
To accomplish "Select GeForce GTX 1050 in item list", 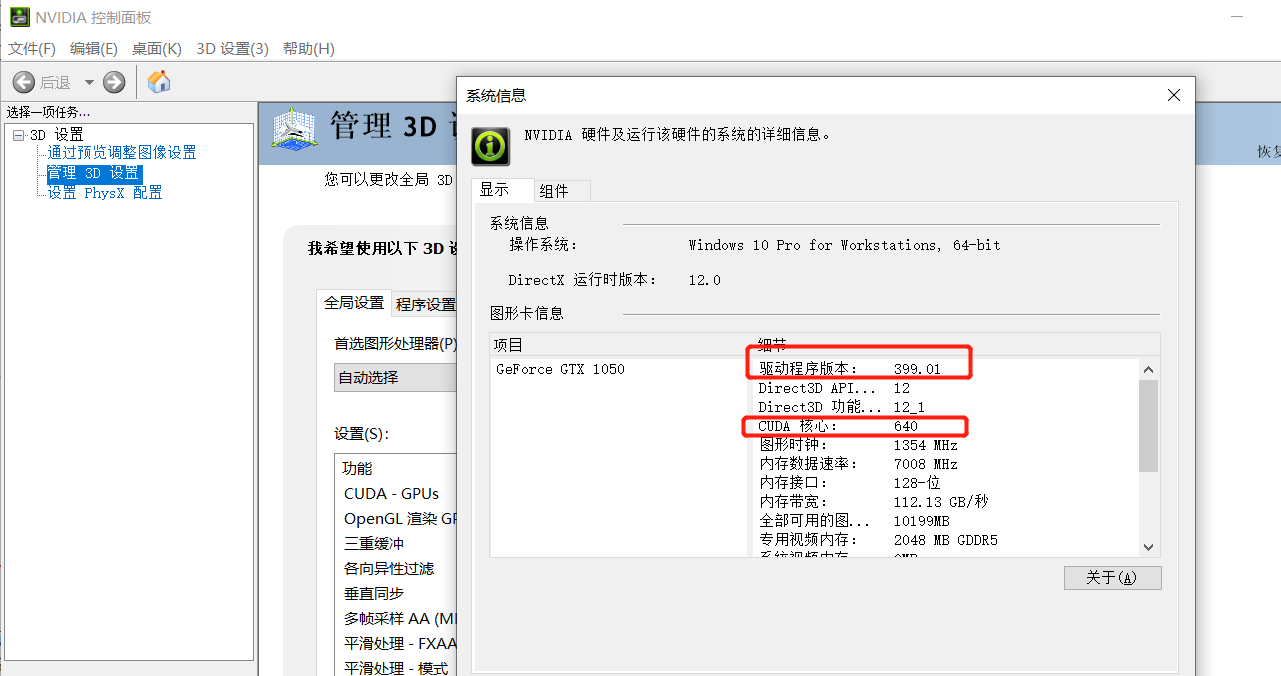I will 560,369.
